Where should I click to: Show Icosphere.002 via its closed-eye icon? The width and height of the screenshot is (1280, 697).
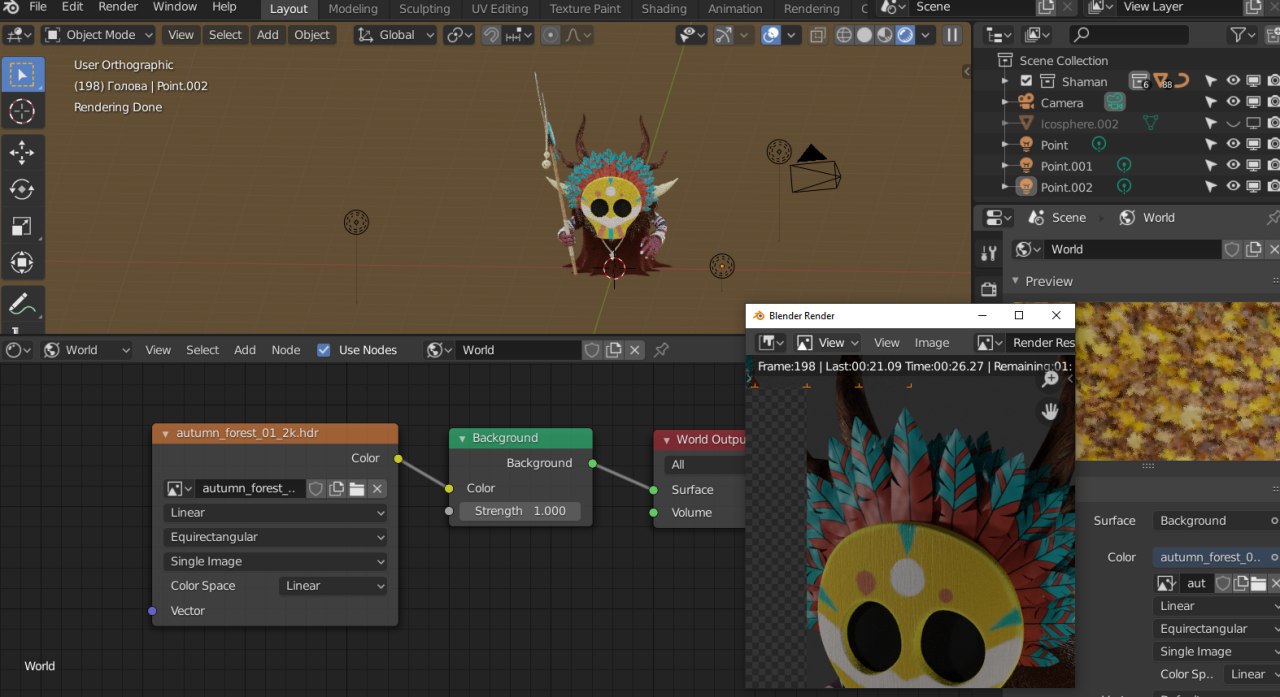(1233, 124)
